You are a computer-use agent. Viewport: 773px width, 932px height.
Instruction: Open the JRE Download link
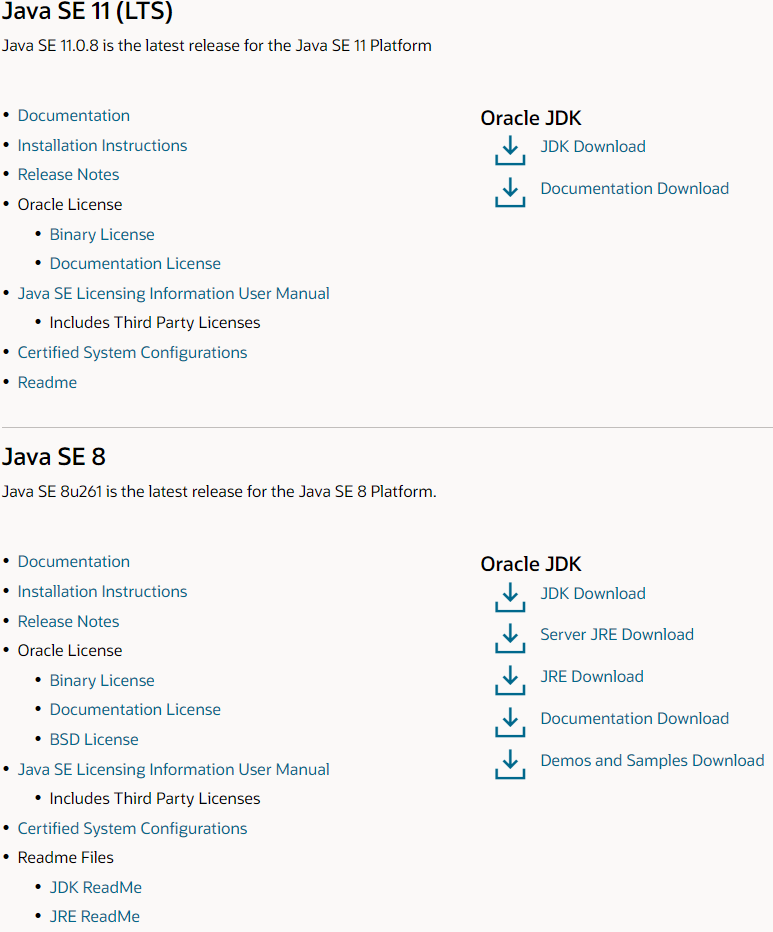pos(592,676)
